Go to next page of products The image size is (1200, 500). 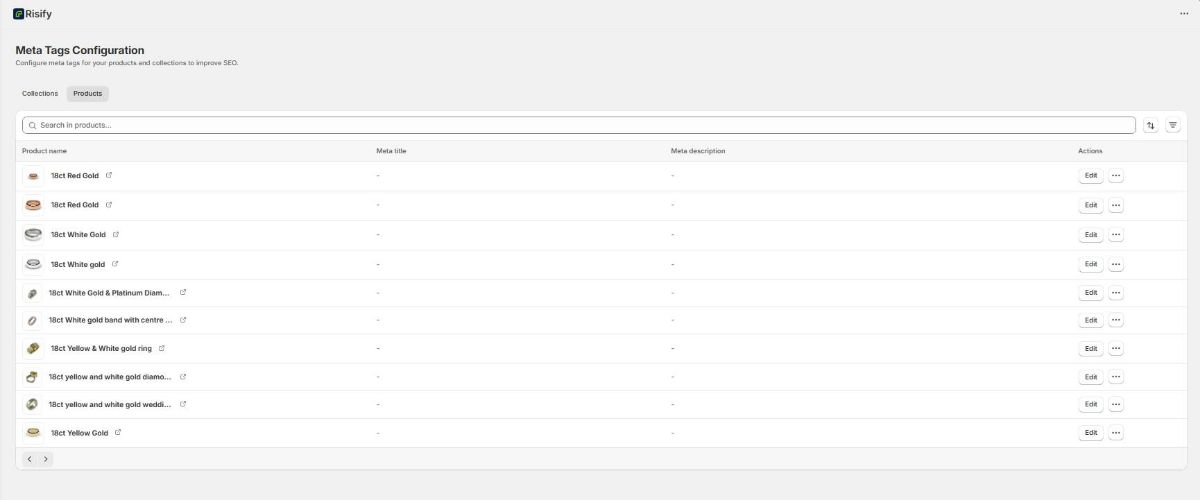click(x=45, y=459)
